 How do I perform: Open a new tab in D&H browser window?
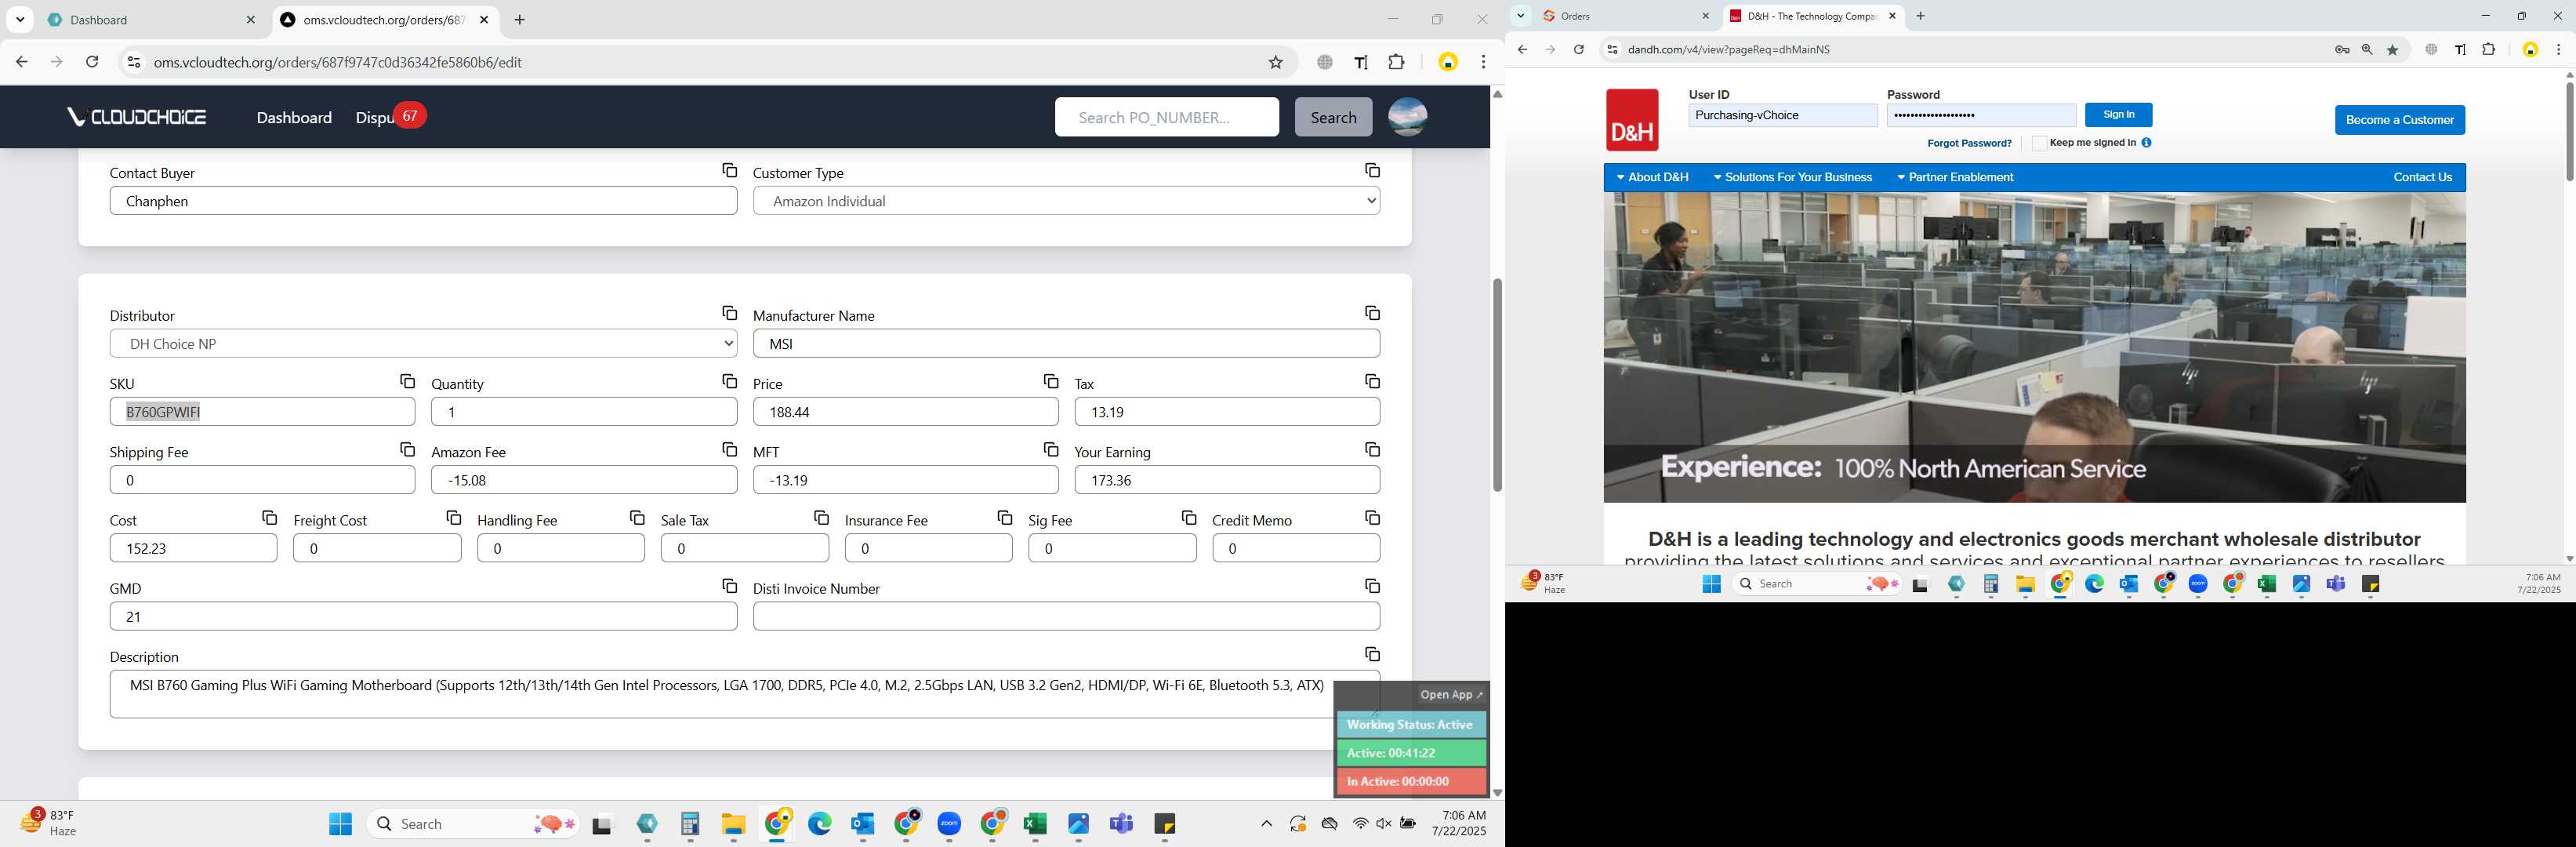coord(1920,16)
